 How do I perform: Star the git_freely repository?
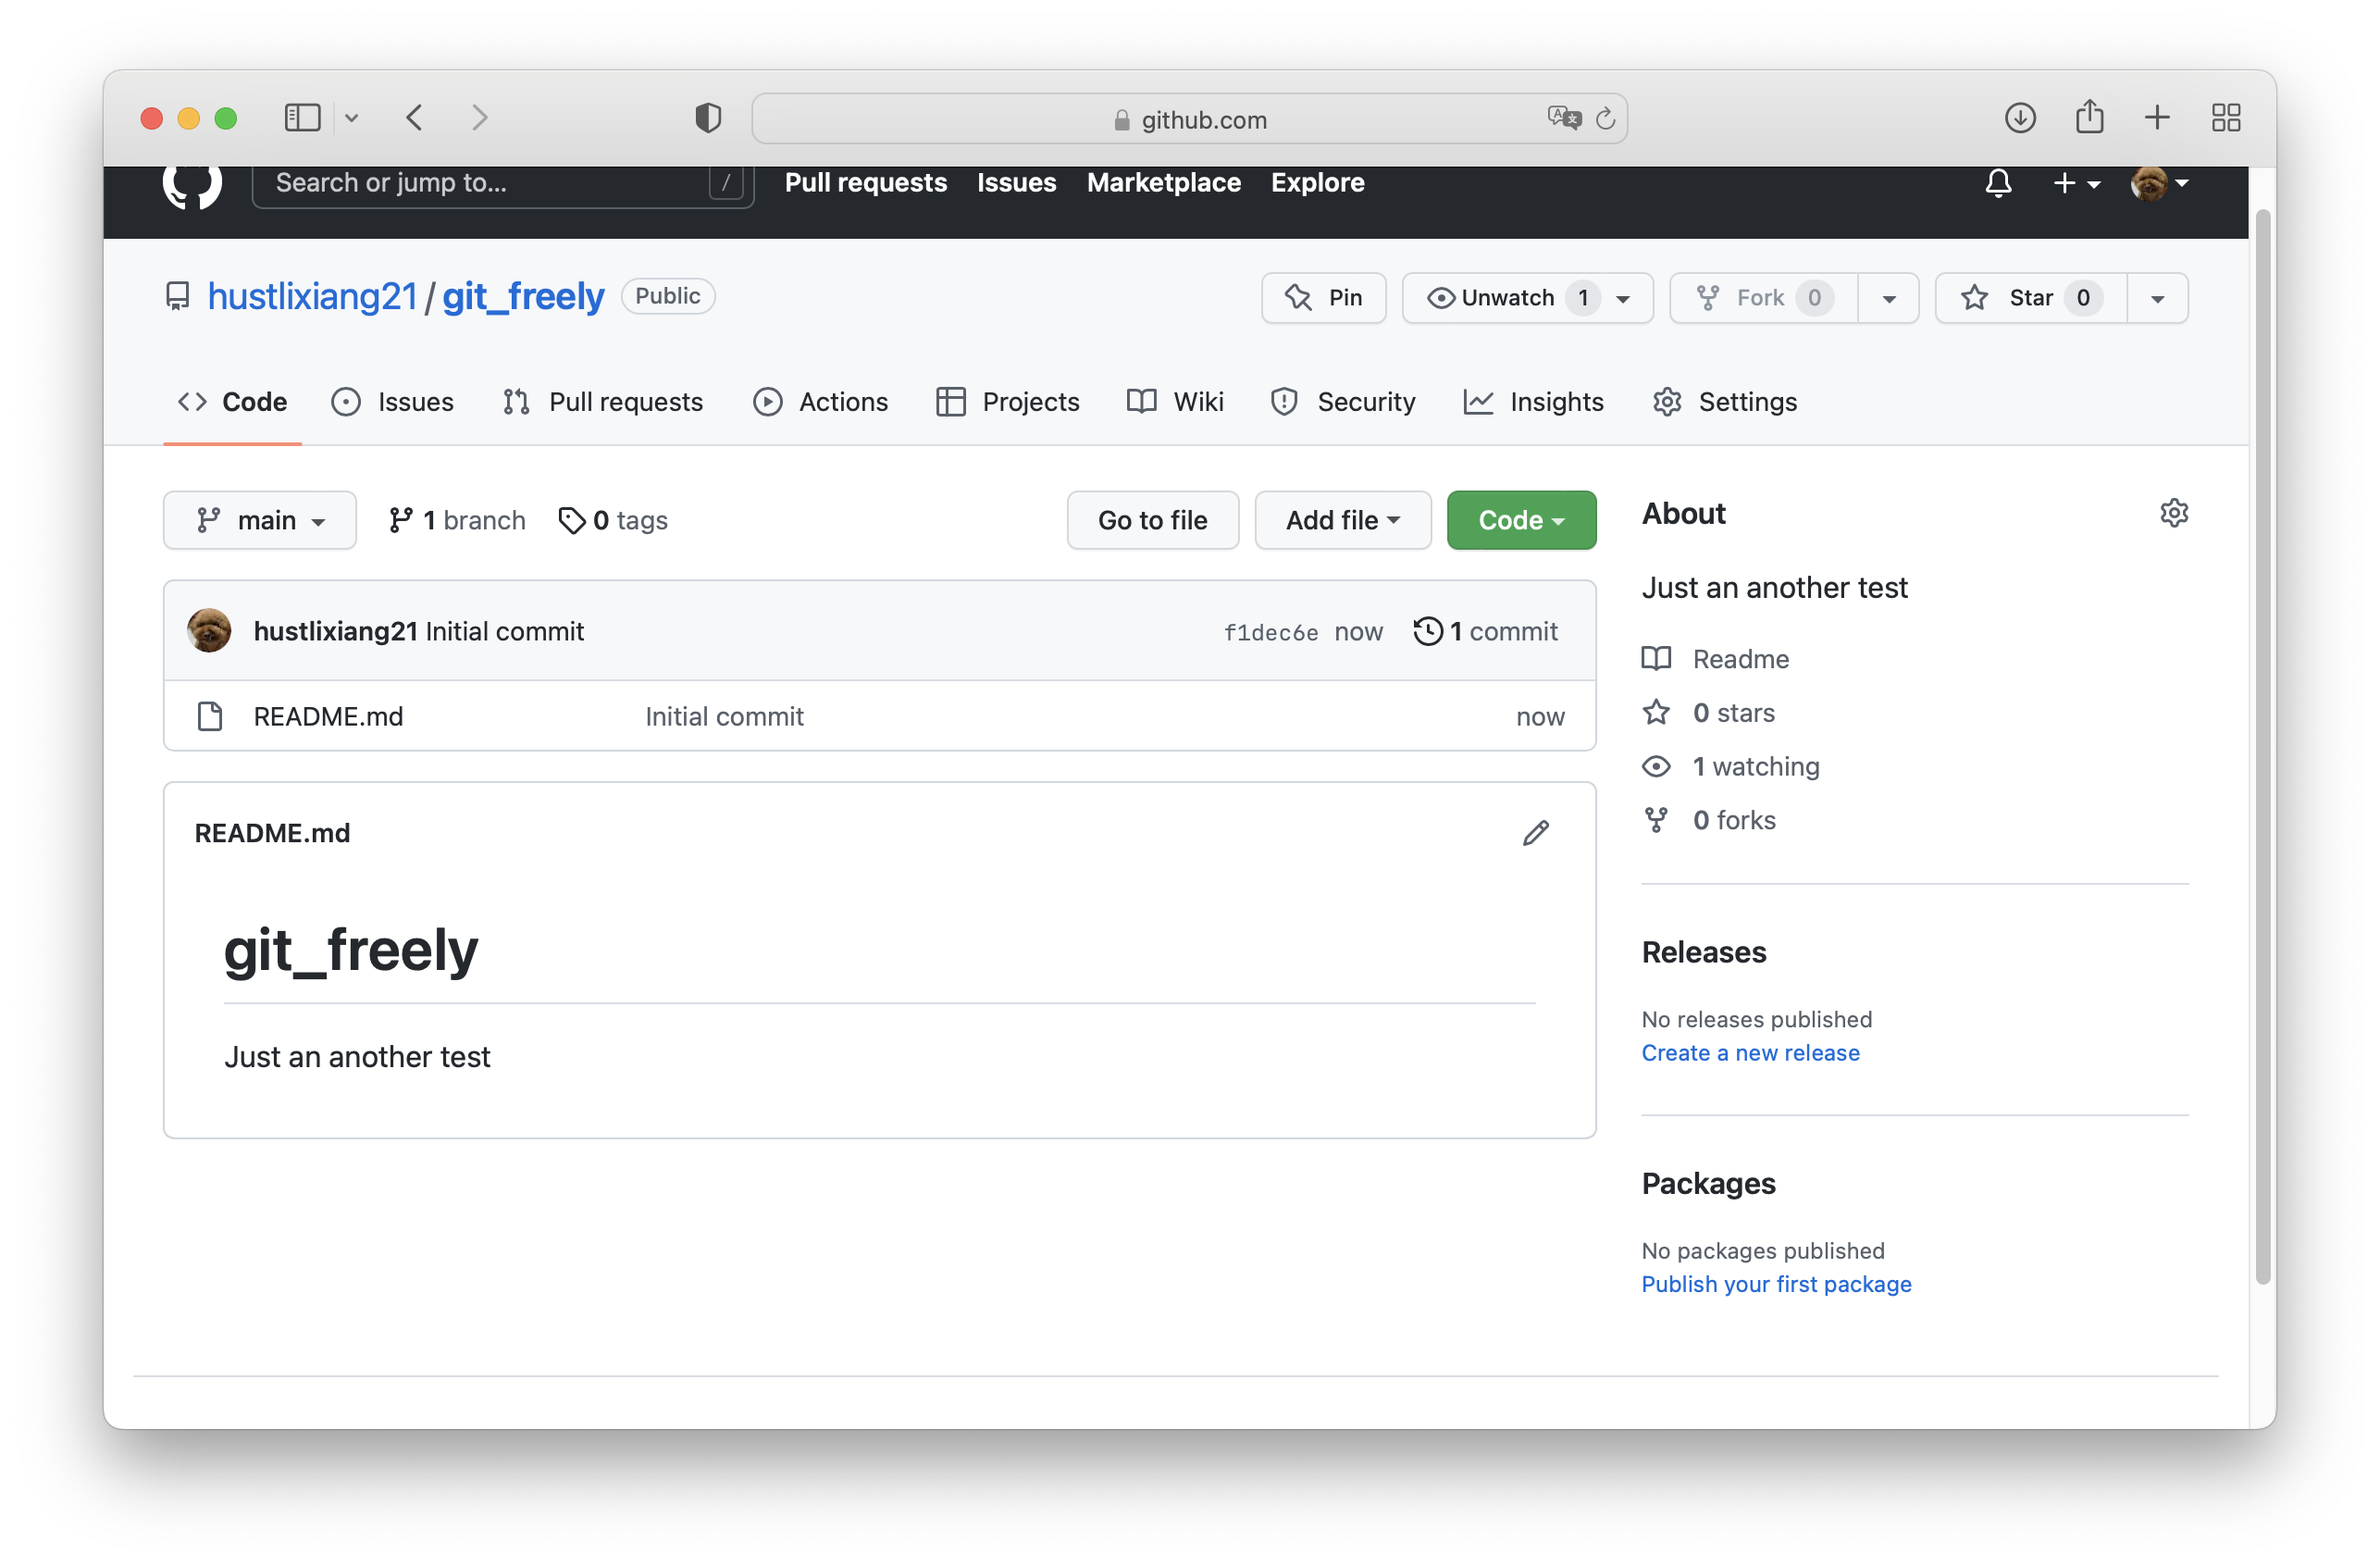coord(2029,298)
